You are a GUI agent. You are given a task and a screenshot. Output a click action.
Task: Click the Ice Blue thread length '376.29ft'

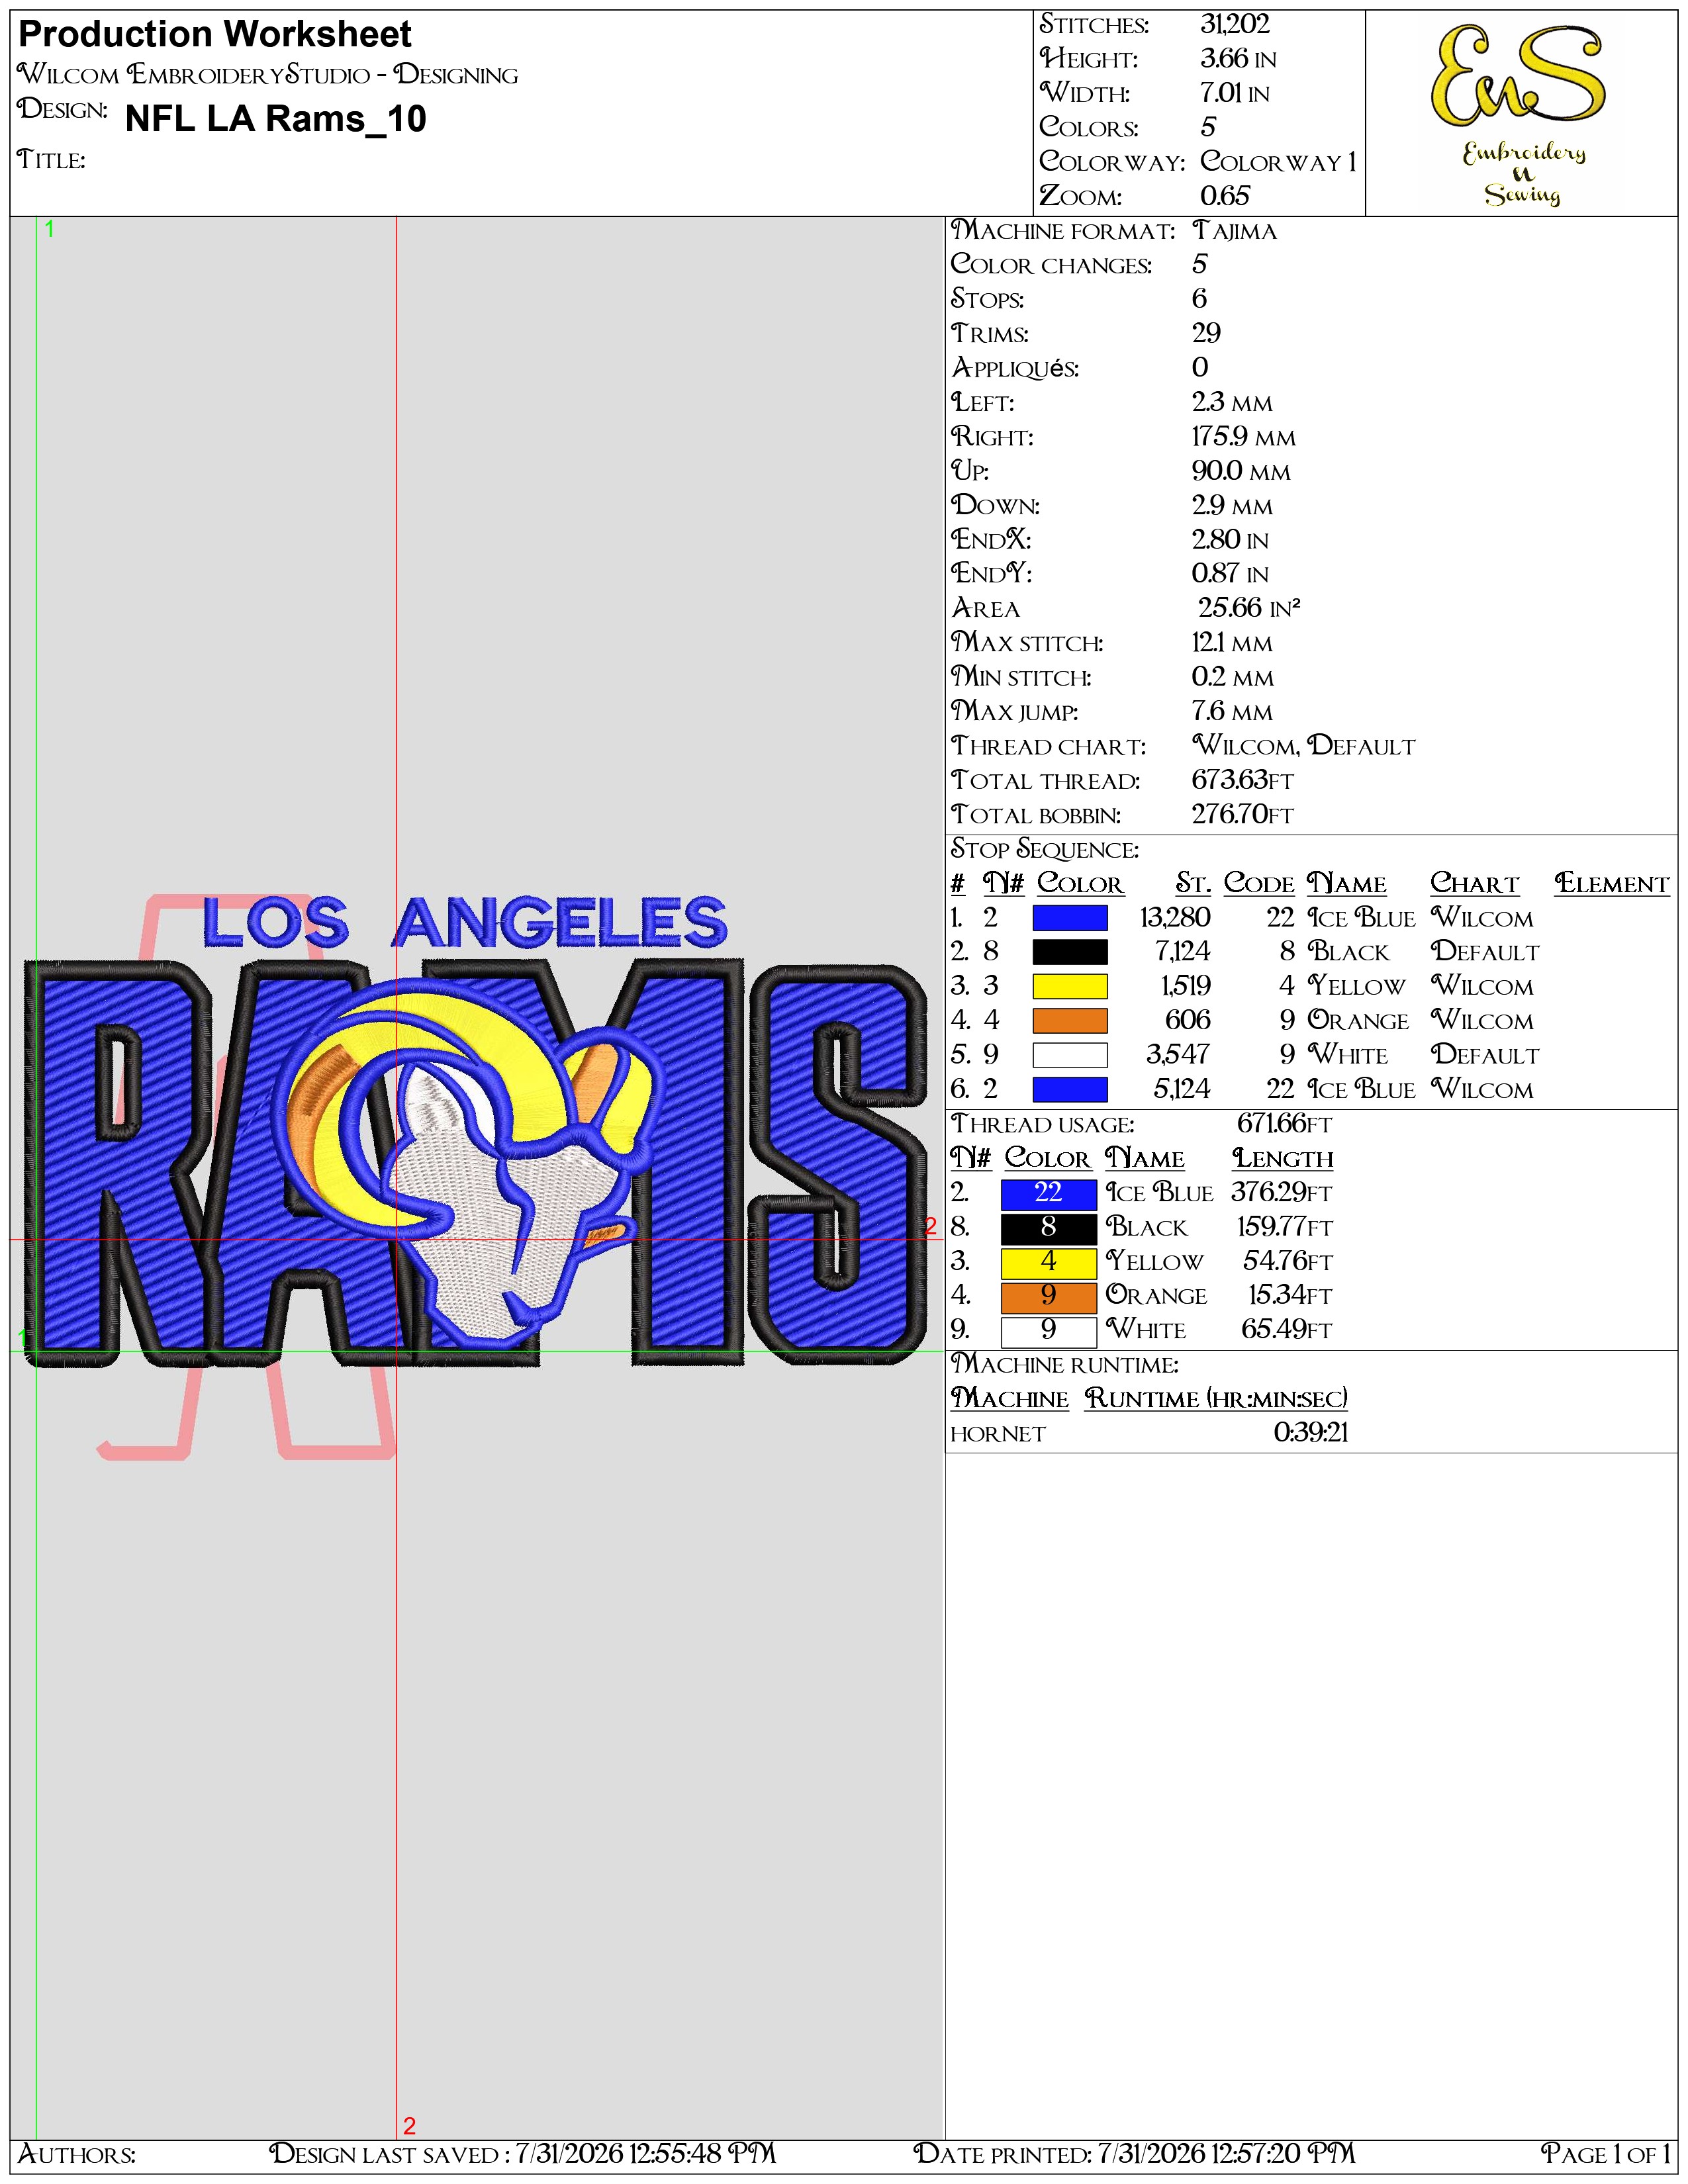point(1282,1193)
